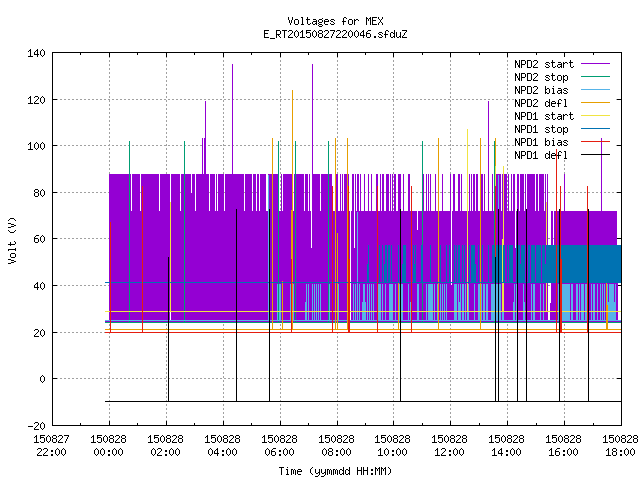Viewport: 640px width, 480px height.
Task: Click the file name E_RT20150827220046.sfduZ
Action: (335, 34)
